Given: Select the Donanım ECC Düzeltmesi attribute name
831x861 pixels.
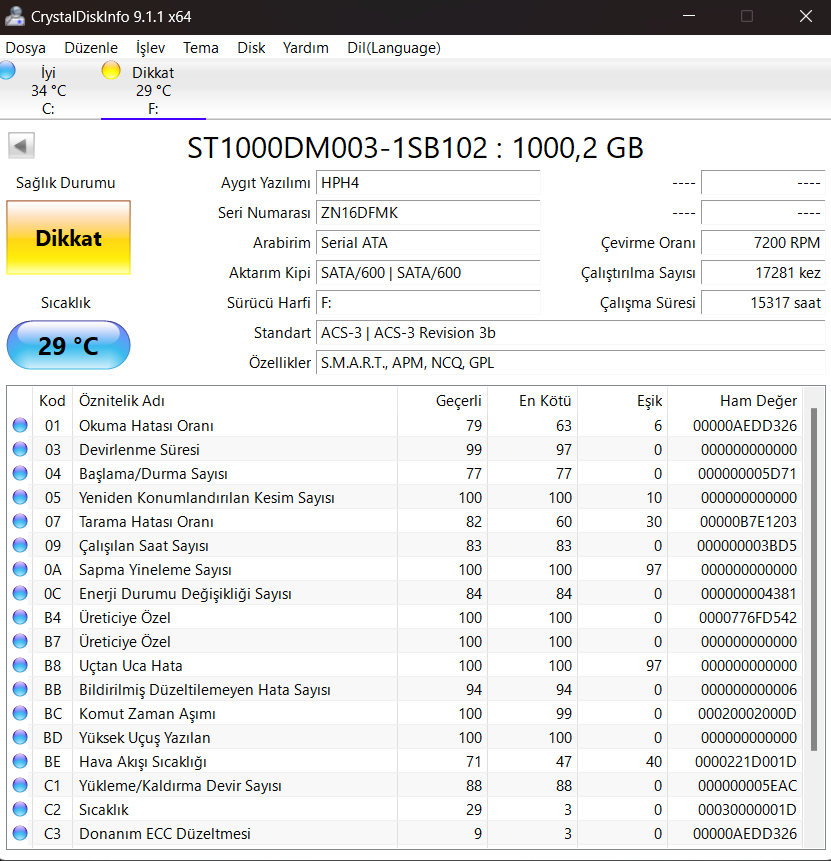Looking at the screenshot, I should [165, 834].
